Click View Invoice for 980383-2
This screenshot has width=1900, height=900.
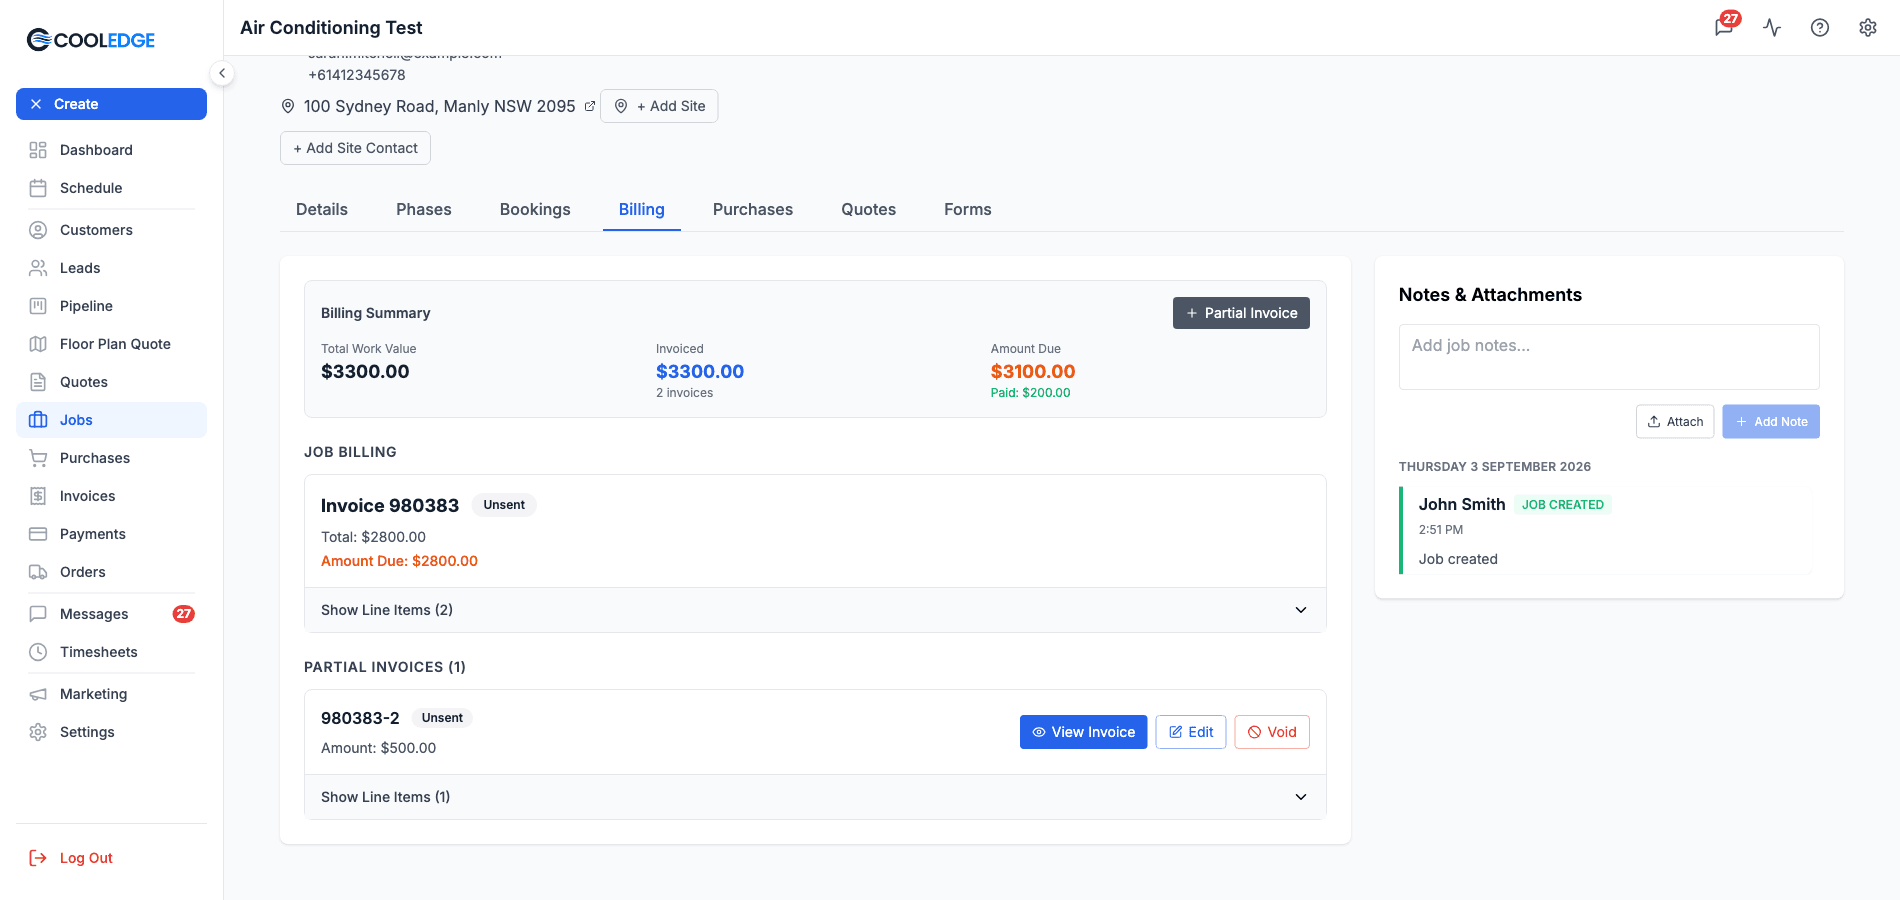pyautogui.click(x=1083, y=732)
